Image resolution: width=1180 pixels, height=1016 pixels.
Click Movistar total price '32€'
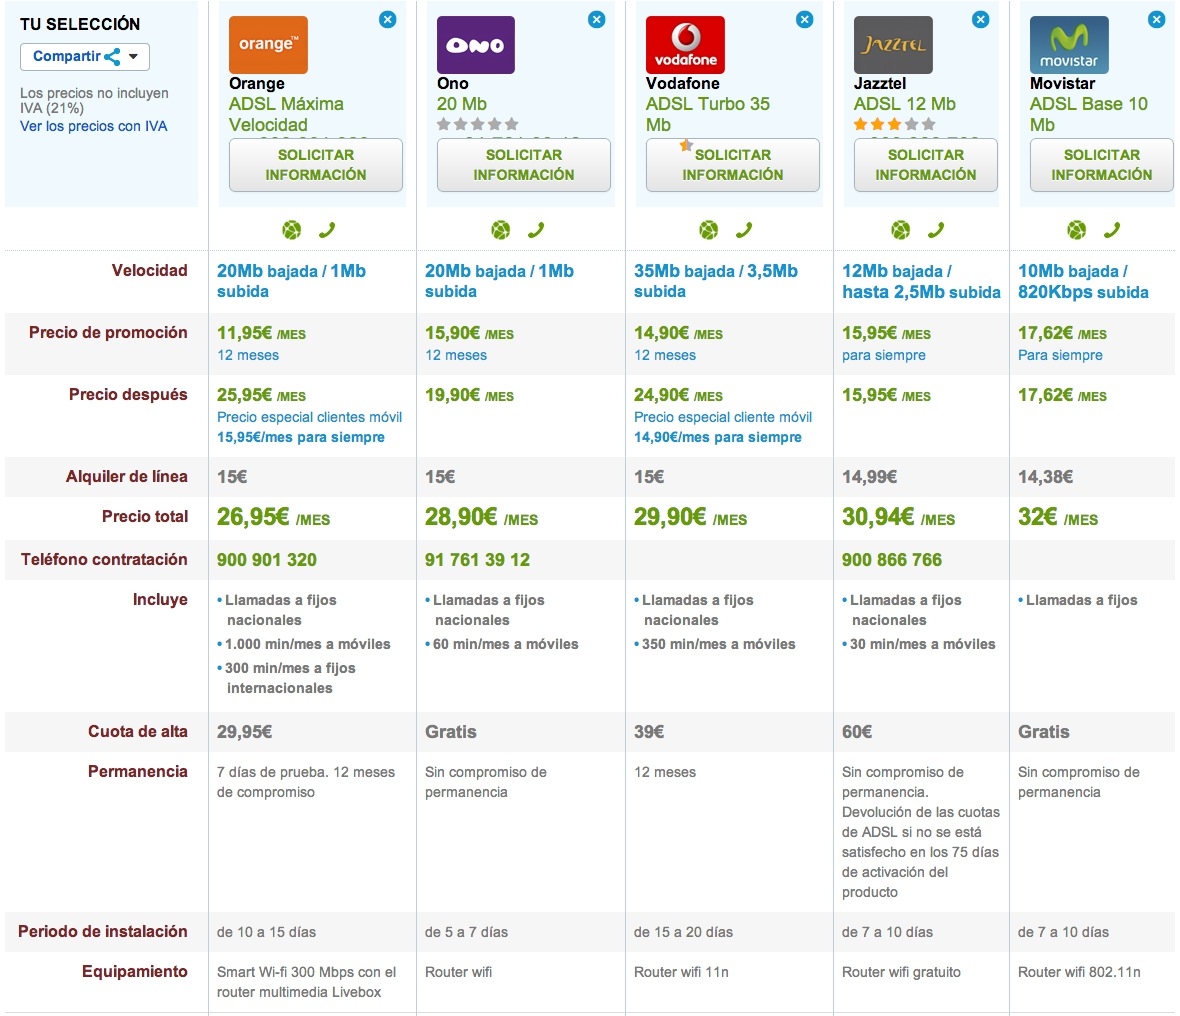coord(1038,517)
